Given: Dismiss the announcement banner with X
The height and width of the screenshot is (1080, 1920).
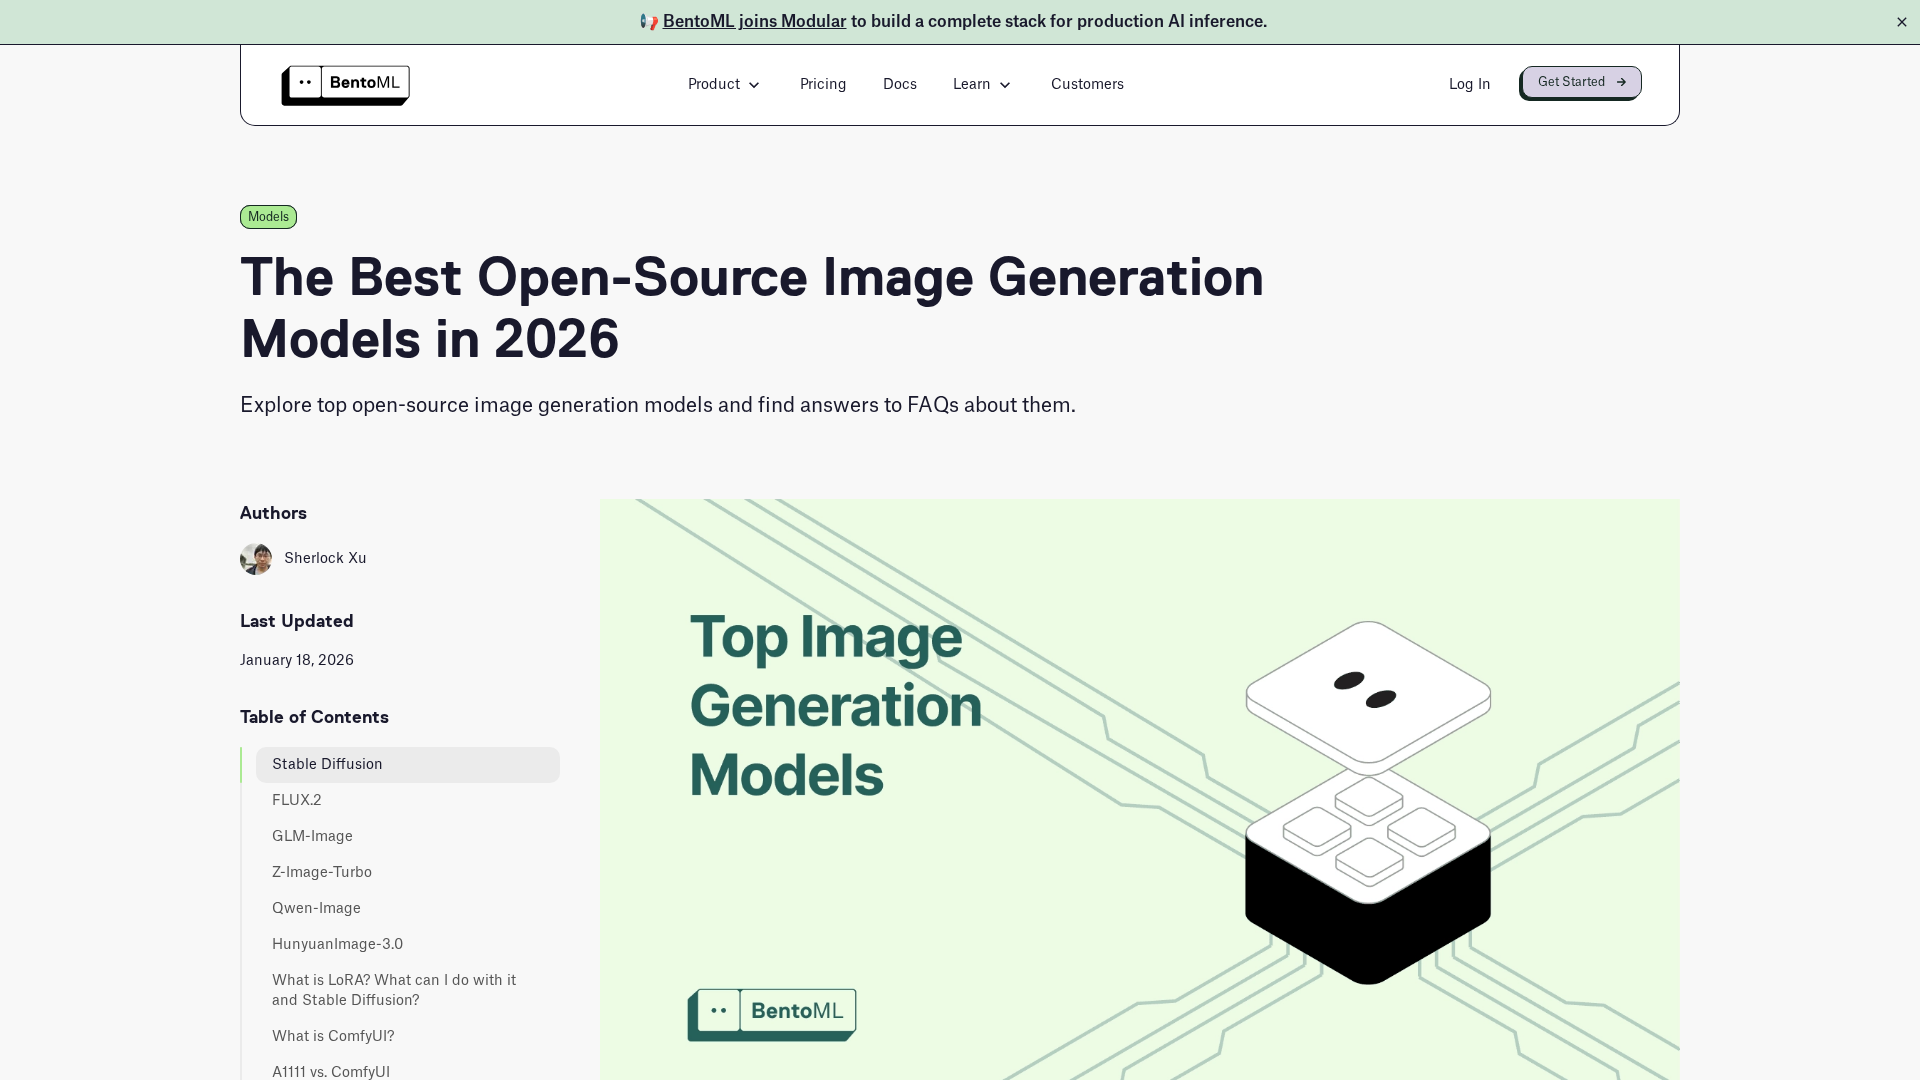Looking at the screenshot, I should pyautogui.click(x=1901, y=22).
